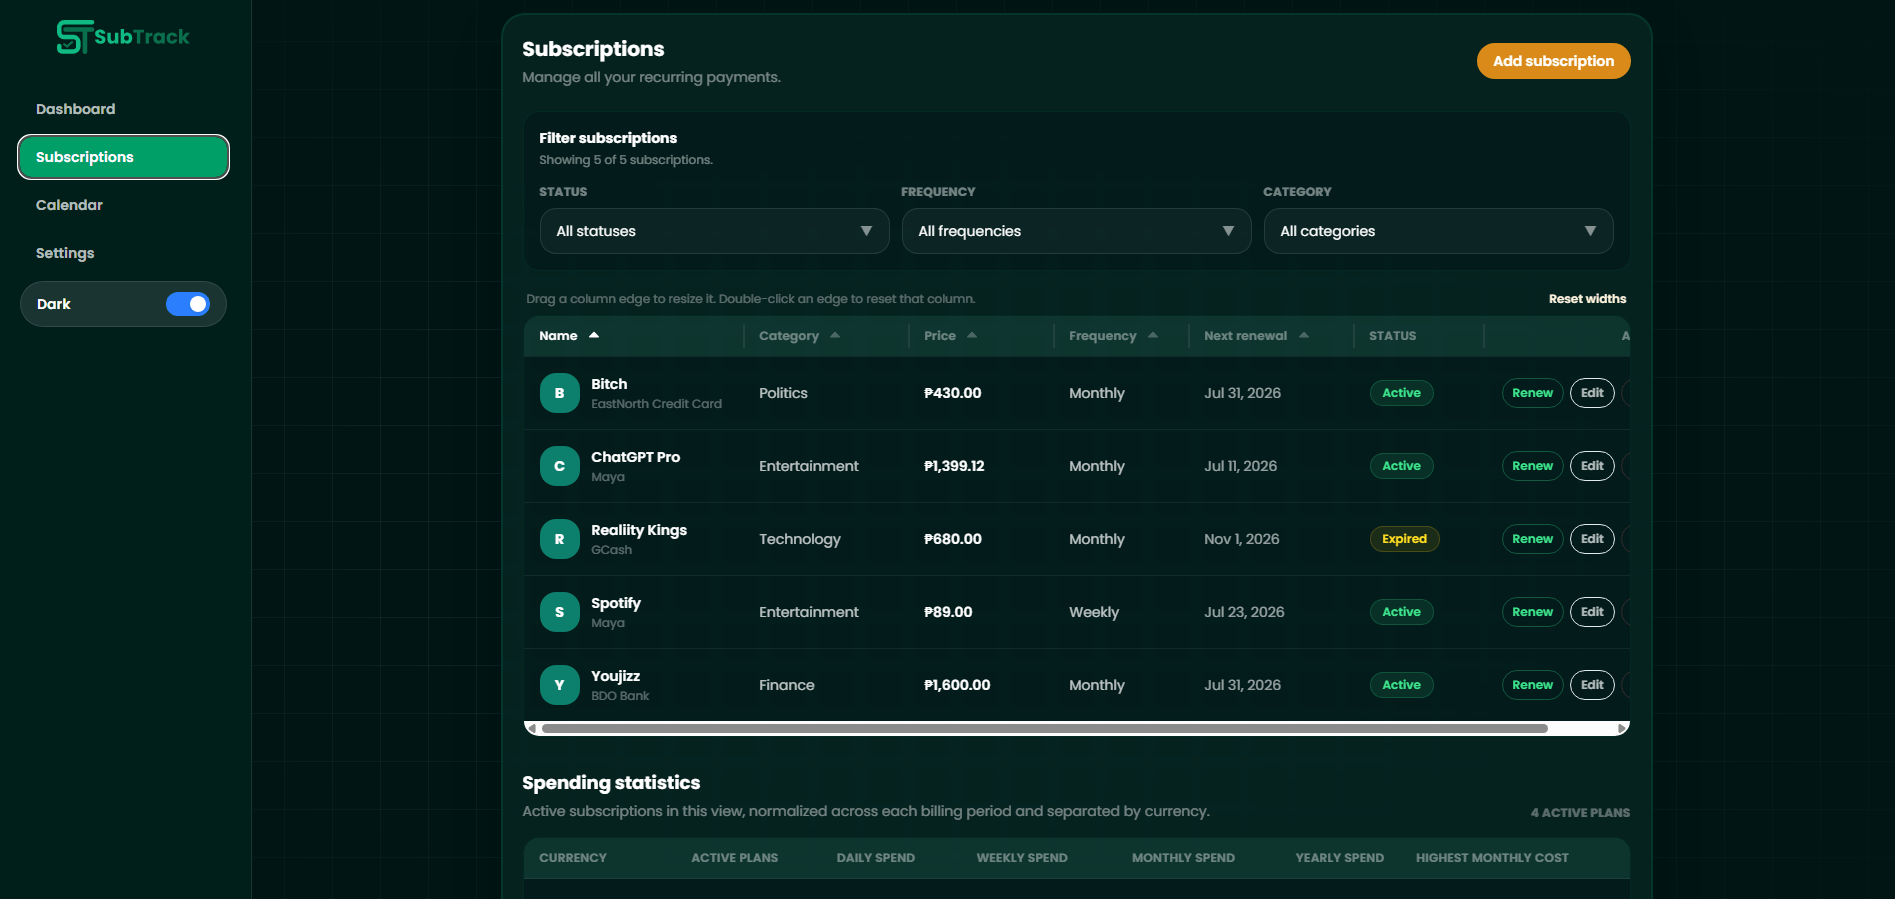The width and height of the screenshot is (1895, 899).
Task: Open the Calendar page
Action: point(70,205)
